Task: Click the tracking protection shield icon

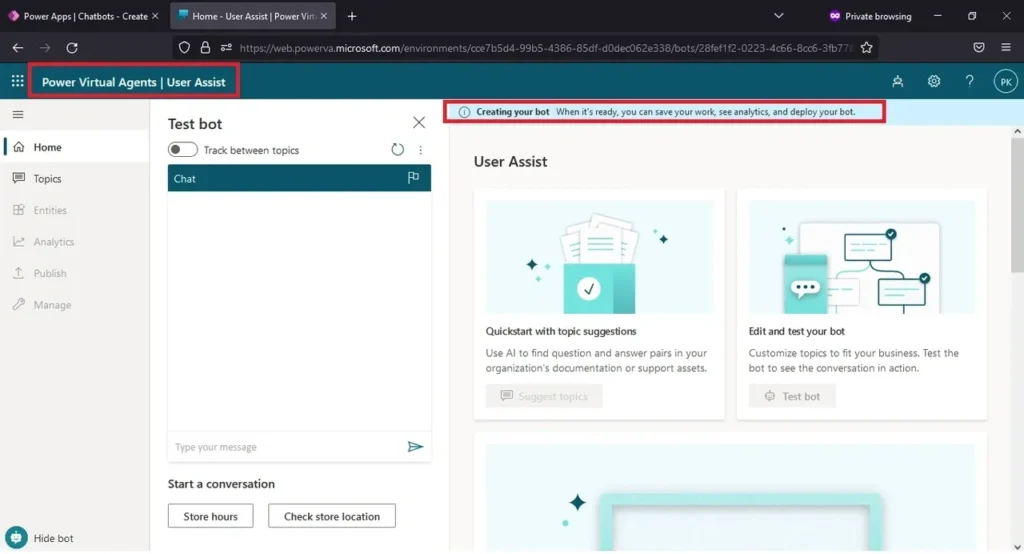Action: [184, 48]
